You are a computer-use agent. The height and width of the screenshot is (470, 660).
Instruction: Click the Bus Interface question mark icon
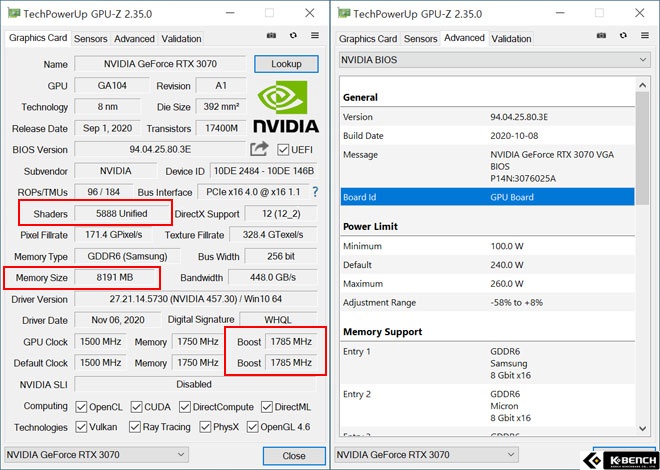(x=315, y=192)
